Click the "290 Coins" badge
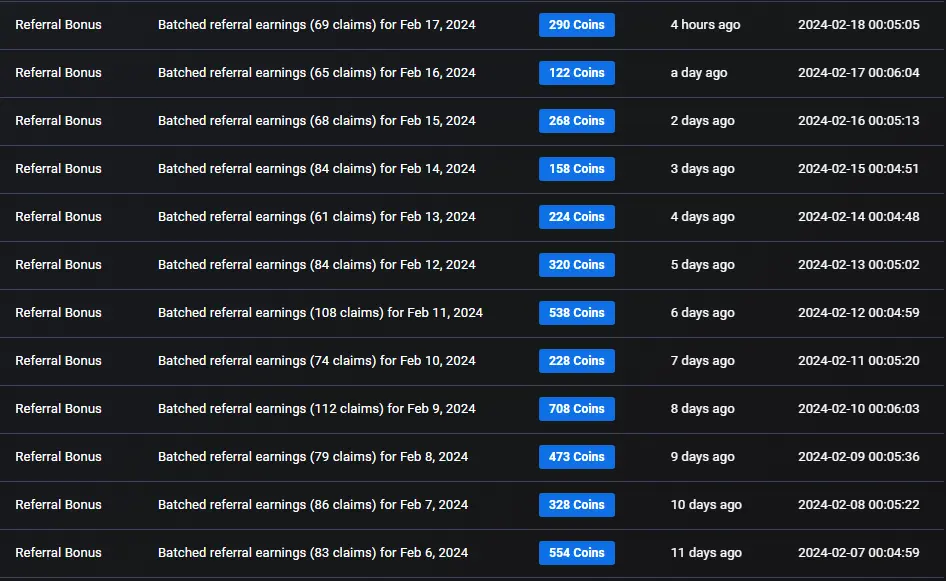 tap(577, 25)
